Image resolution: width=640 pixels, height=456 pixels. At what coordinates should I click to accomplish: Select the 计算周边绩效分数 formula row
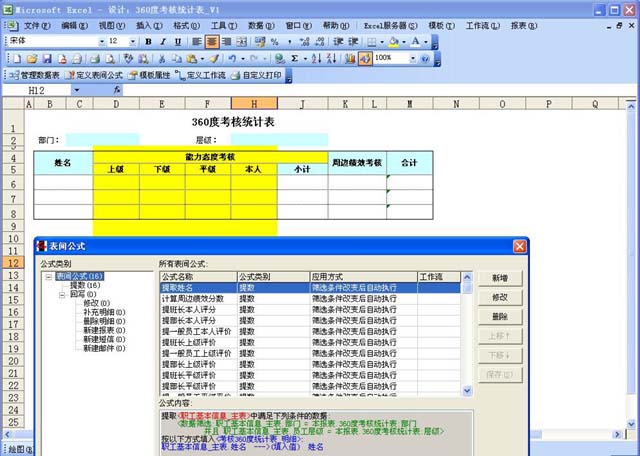click(x=310, y=298)
